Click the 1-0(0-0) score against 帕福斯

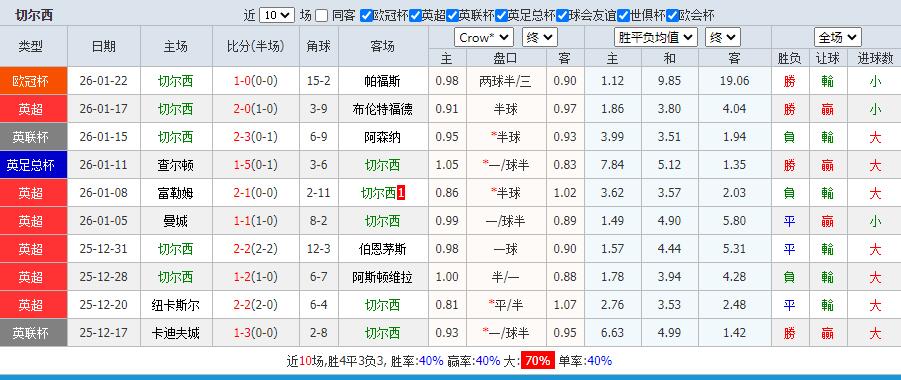(x=256, y=81)
